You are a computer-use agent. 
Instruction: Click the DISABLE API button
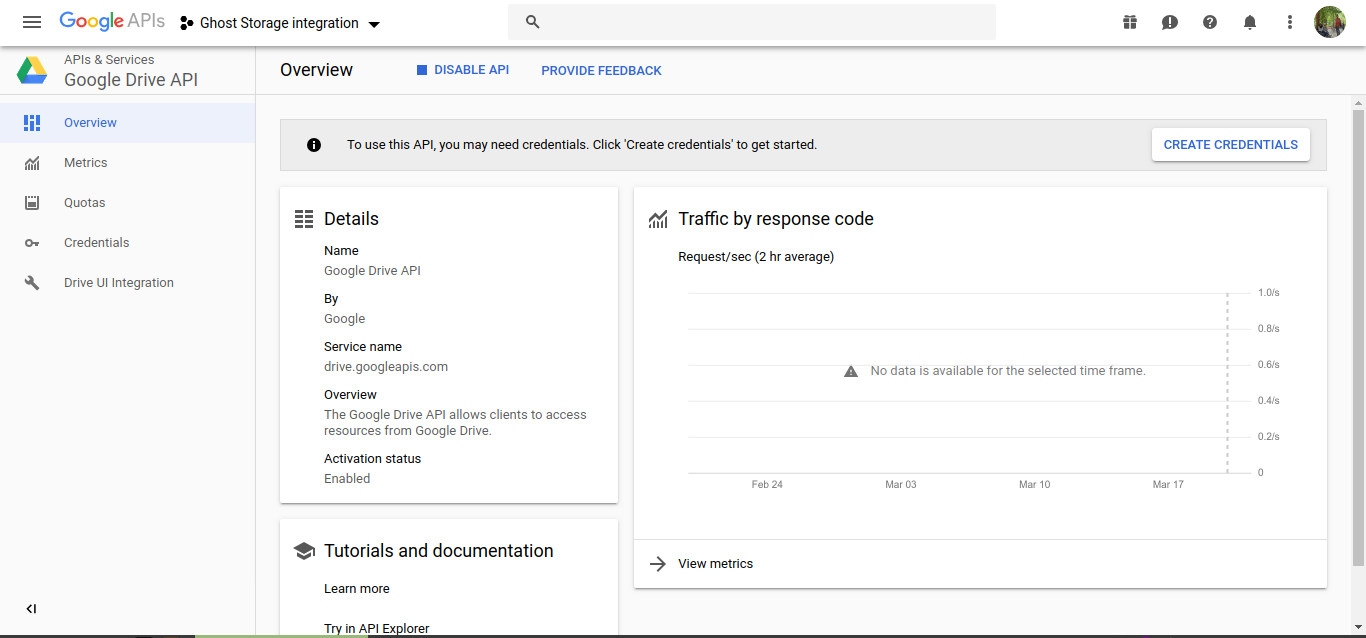pyautogui.click(x=463, y=70)
